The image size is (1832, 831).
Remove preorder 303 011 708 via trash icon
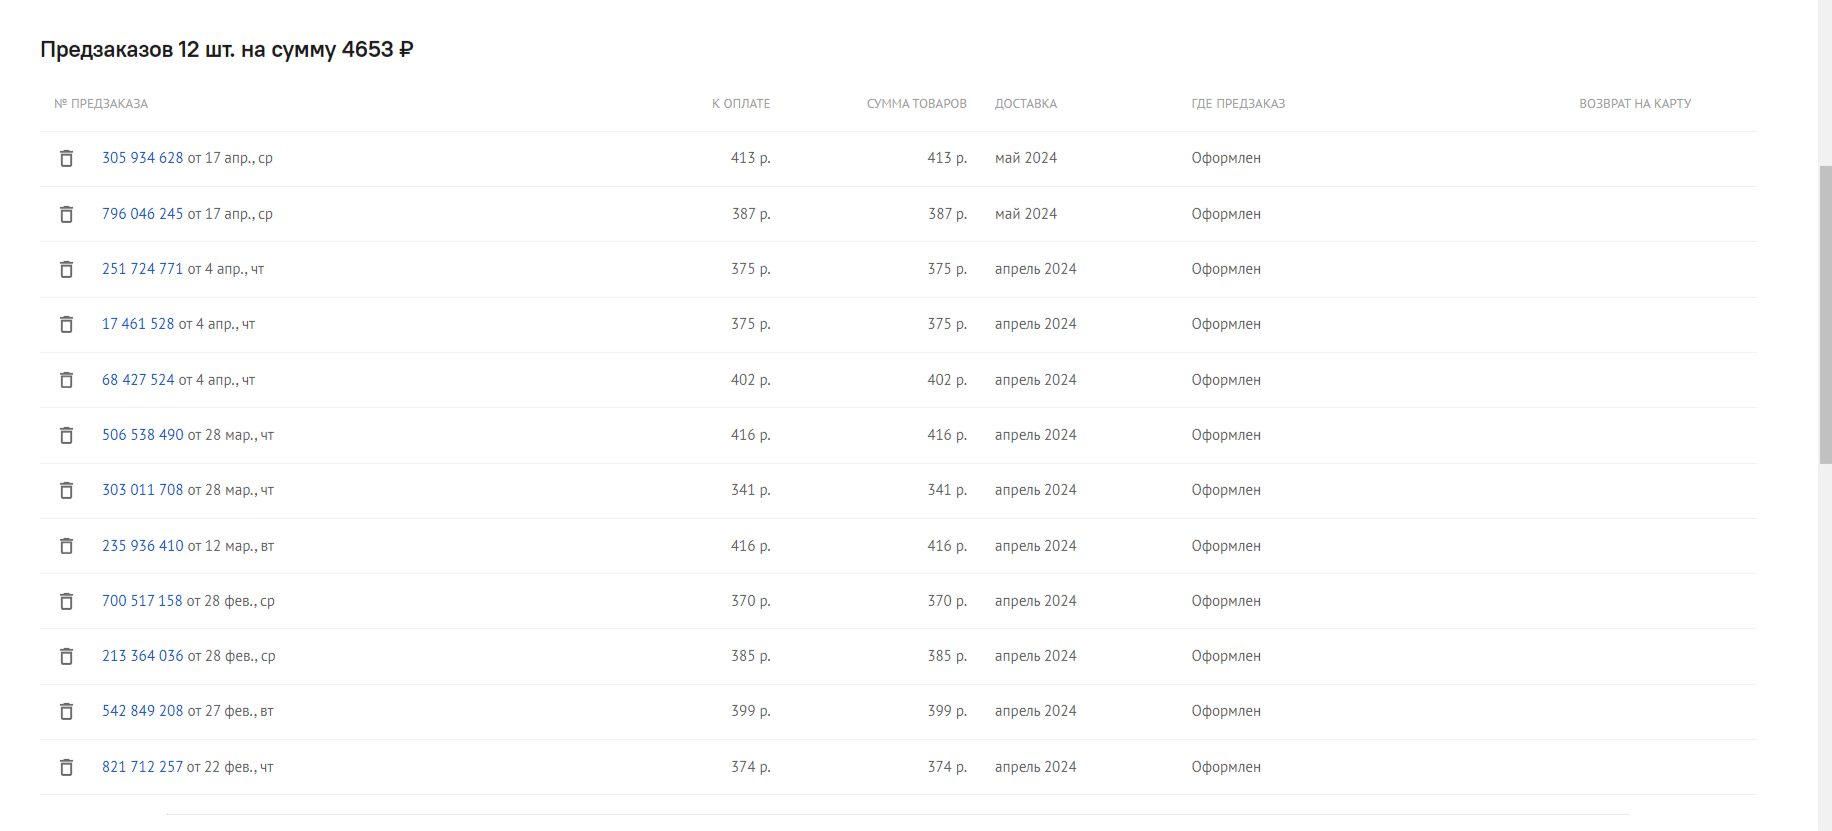click(x=66, y=490)
